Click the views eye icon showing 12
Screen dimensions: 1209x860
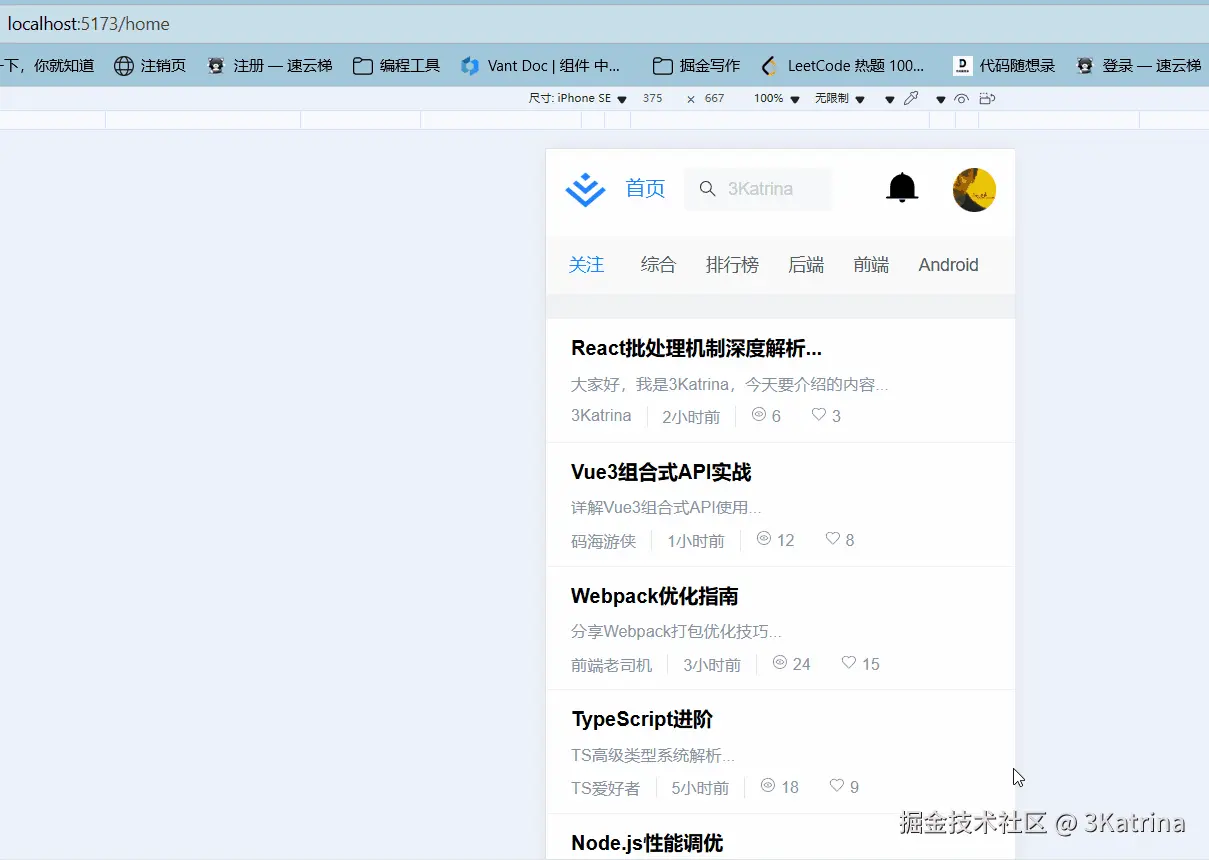(x=764, y=538)
